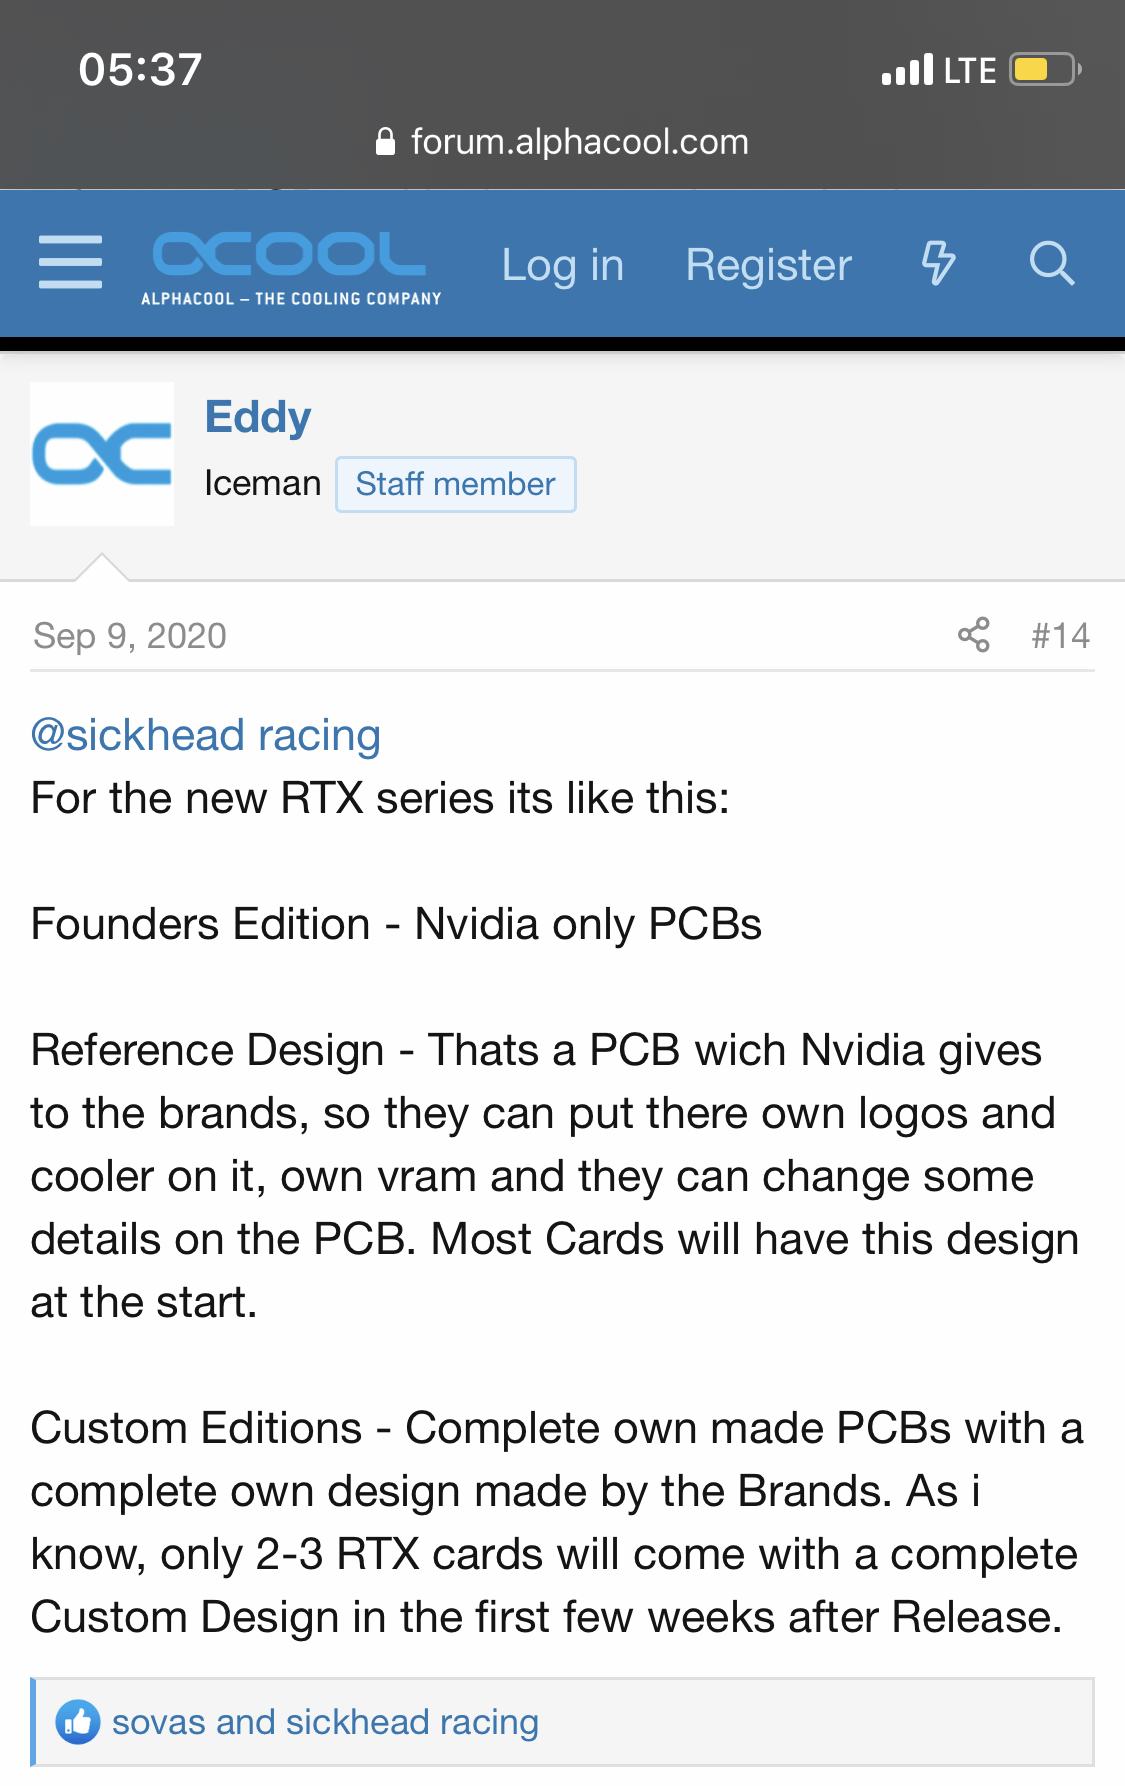
Task: Tap the battery indicator in status bar
Action: 1045,70
